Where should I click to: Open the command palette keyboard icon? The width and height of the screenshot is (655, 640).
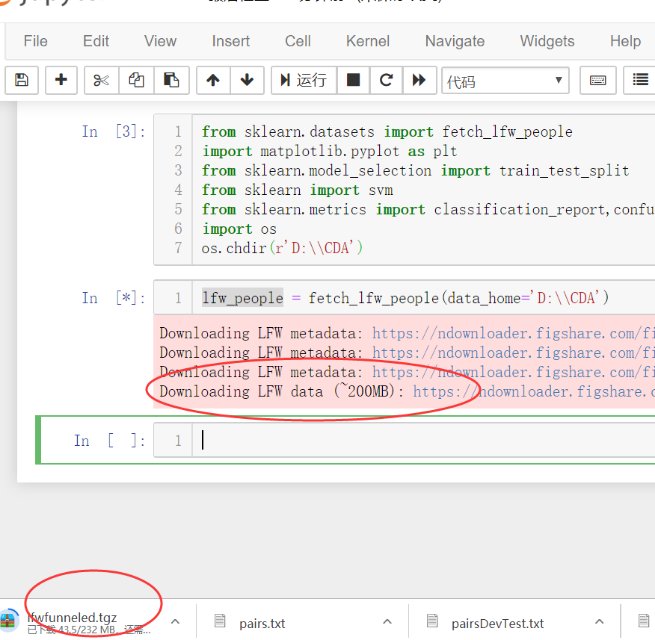tap(597, 80)
